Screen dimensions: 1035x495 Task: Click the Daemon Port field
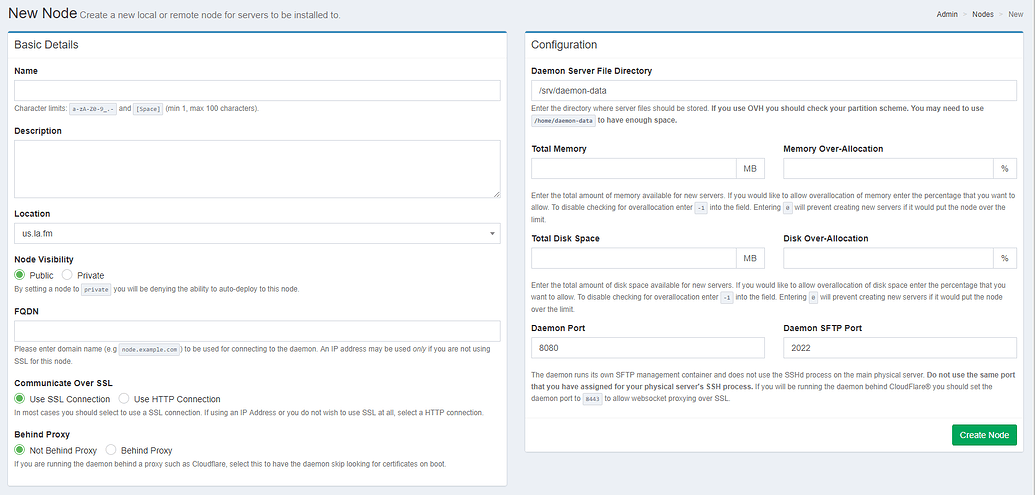click(648, 347)
